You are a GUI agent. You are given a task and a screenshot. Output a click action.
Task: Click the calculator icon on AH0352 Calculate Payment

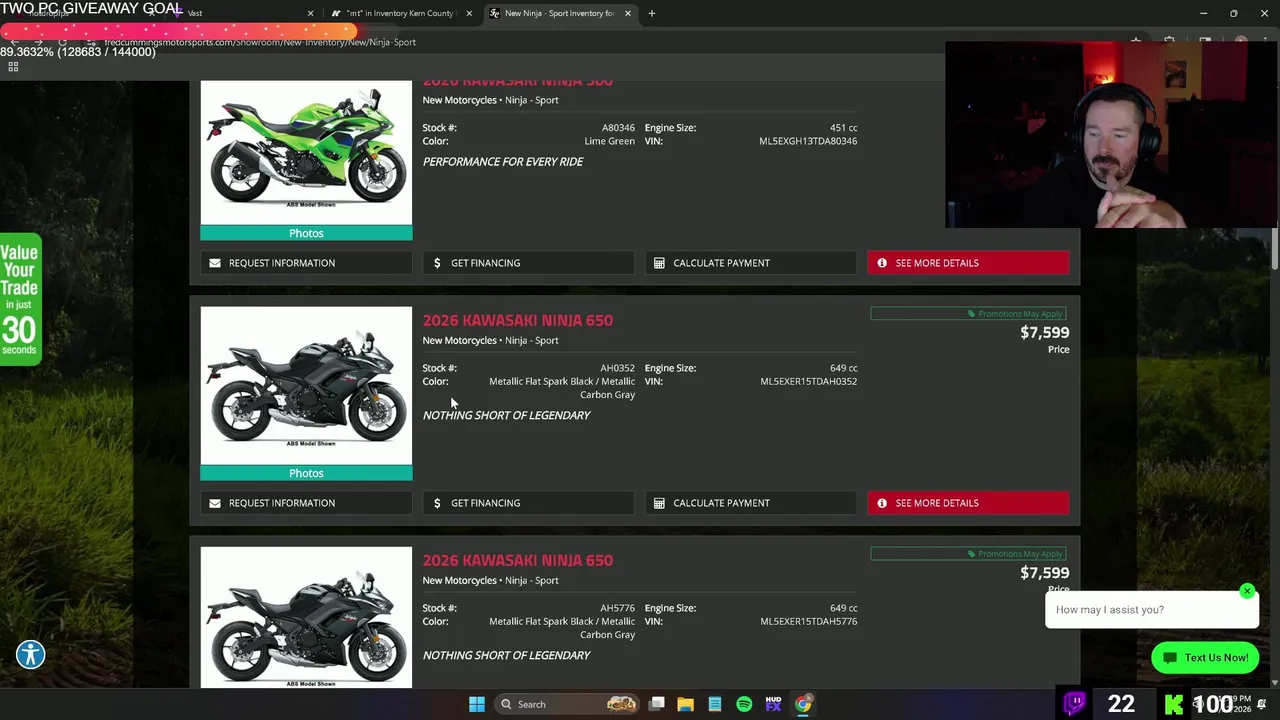659,503
